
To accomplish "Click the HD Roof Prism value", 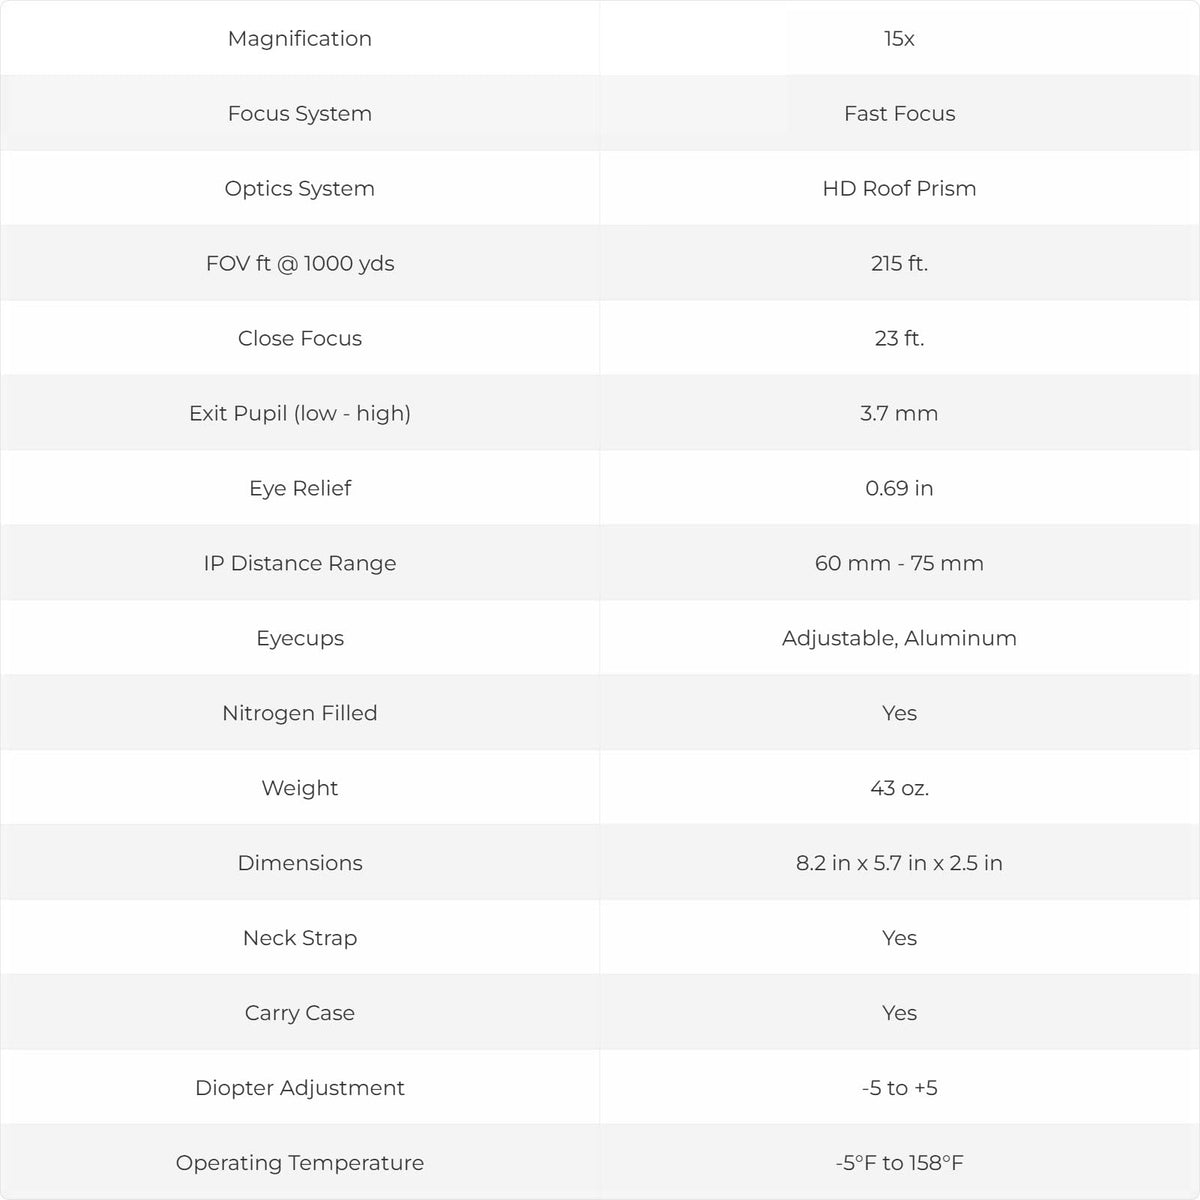I will (x=899, y=188).
